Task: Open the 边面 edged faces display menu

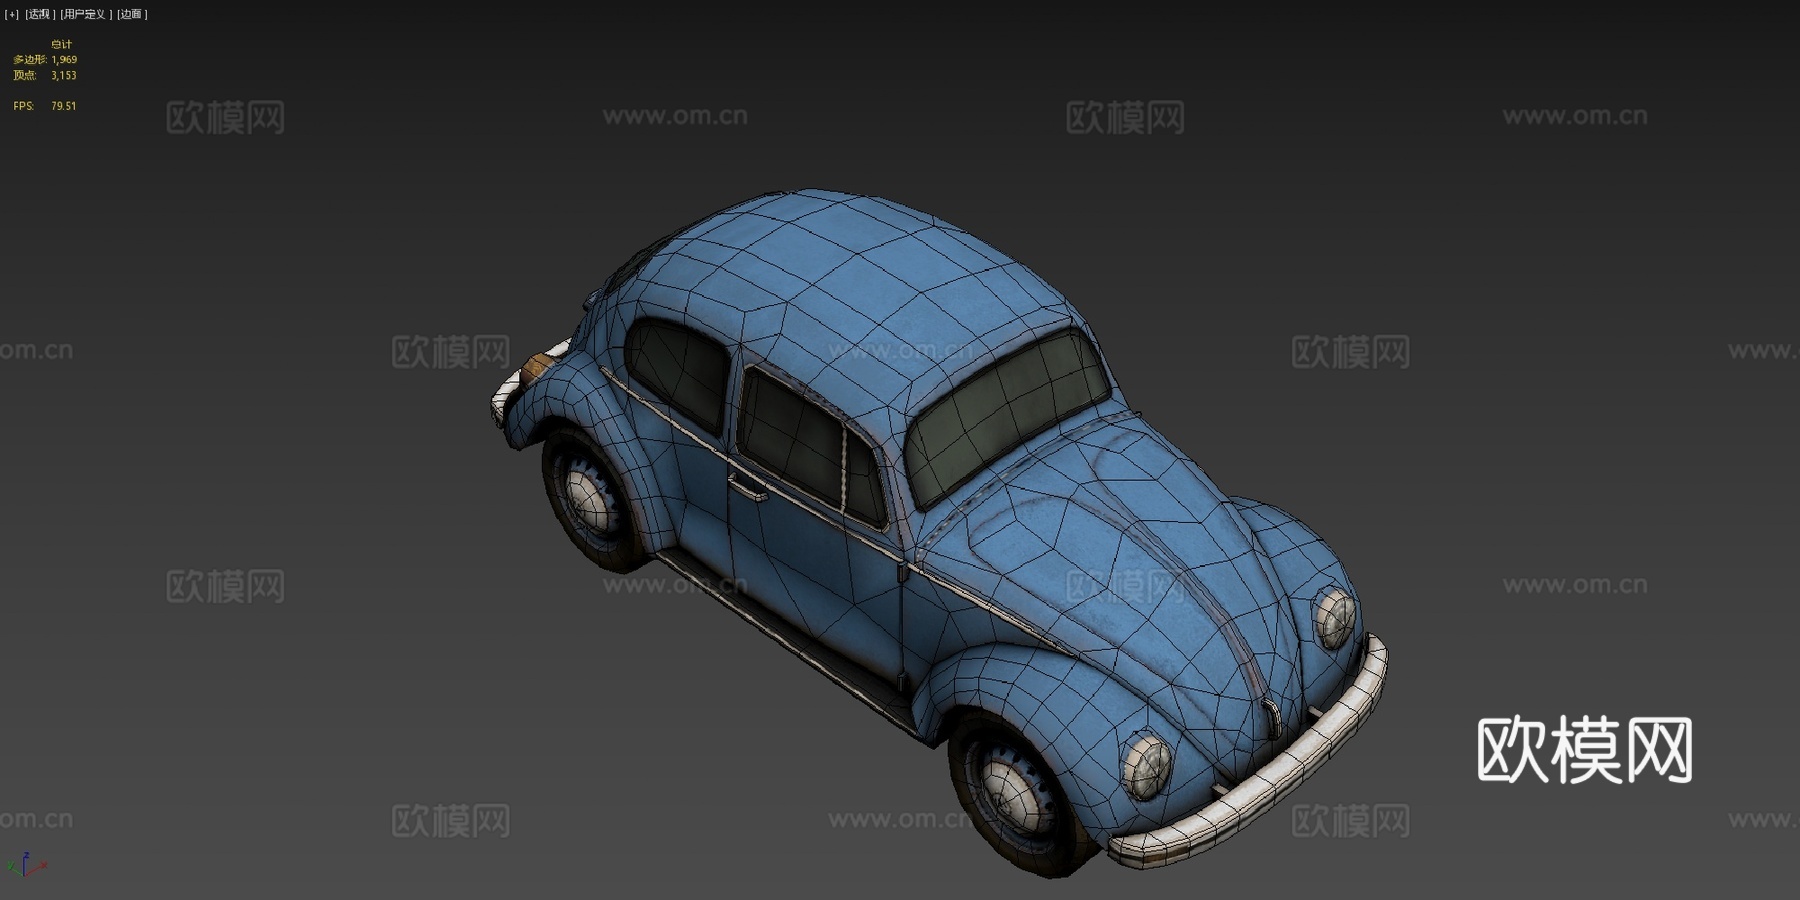Action: pyautogui.click(x=131, y=14)
